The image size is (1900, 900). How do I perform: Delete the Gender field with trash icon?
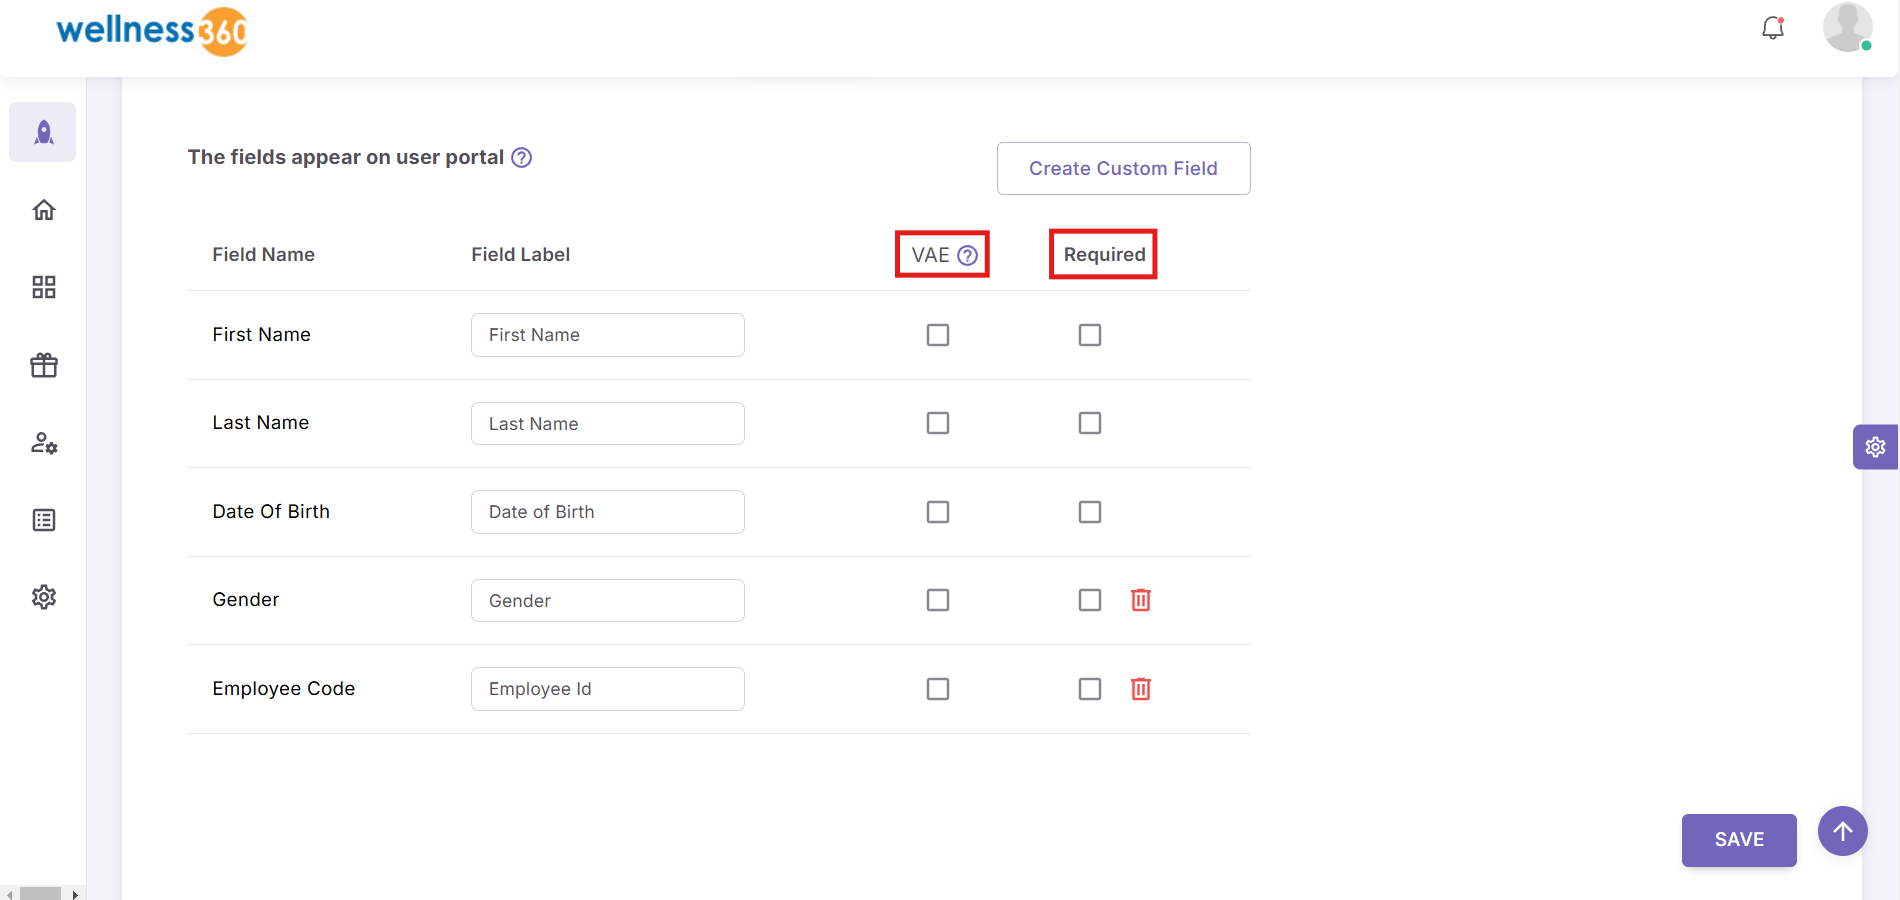coord(1141,600)
